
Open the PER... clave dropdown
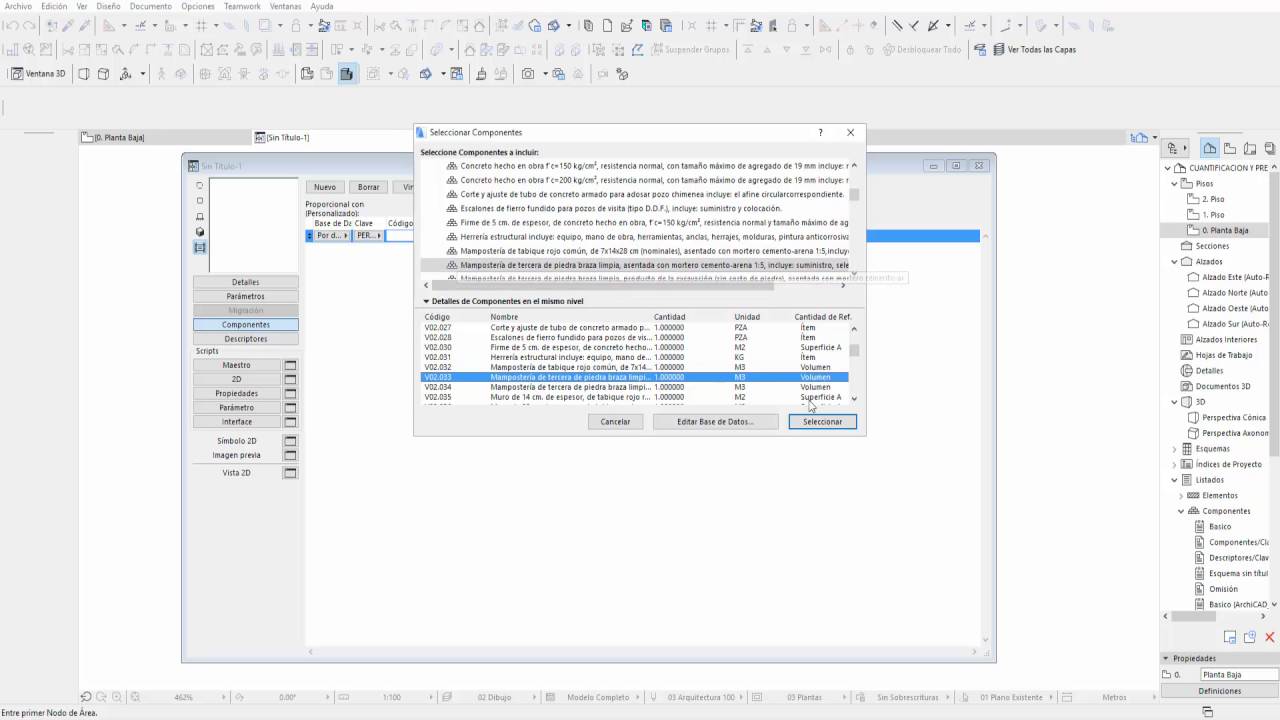(369, 236)
